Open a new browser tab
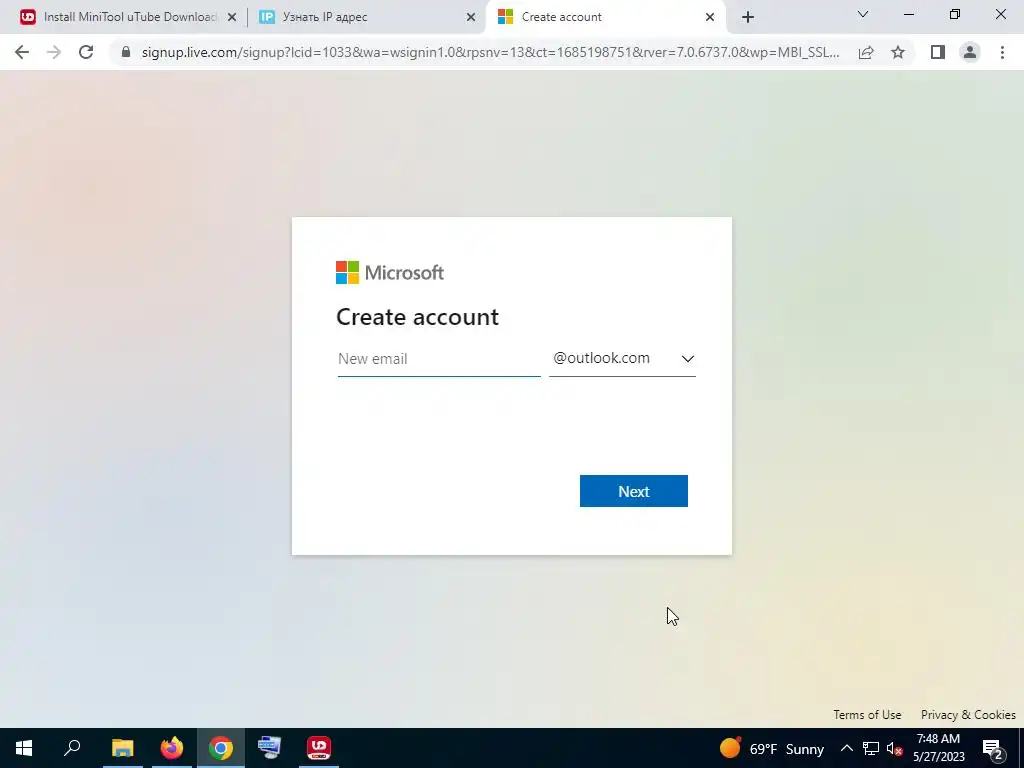Image resolution: width=1024 pixels, height=768 pixels. [748, 17]
